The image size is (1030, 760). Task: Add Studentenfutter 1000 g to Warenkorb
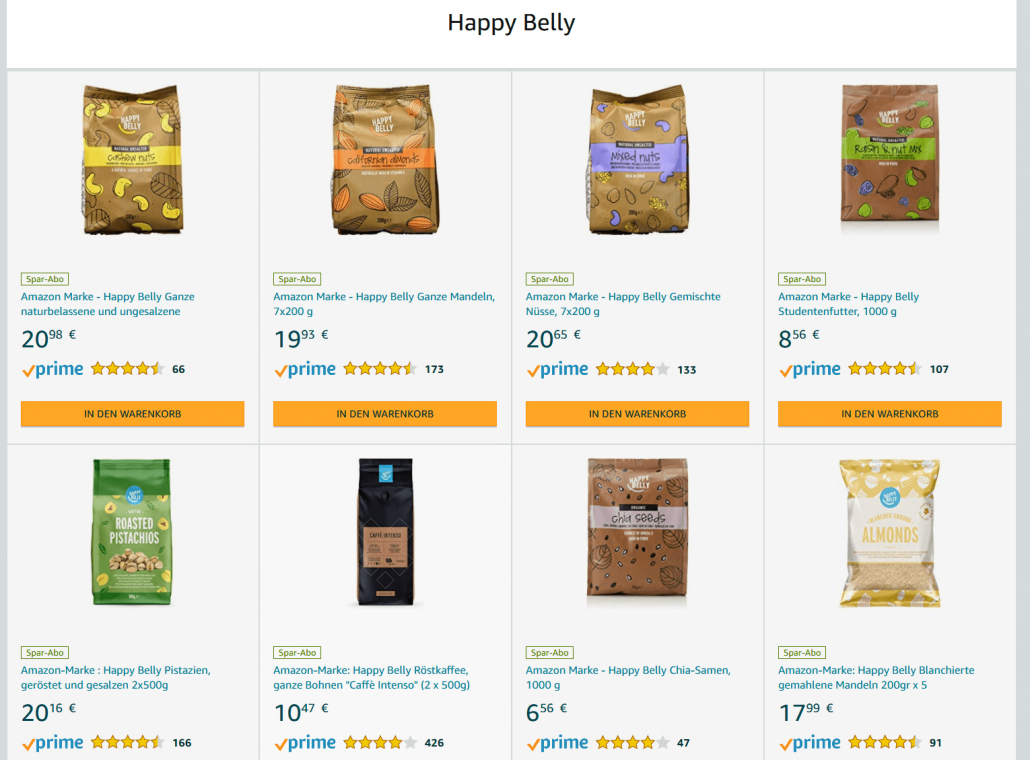coord(890,414)
